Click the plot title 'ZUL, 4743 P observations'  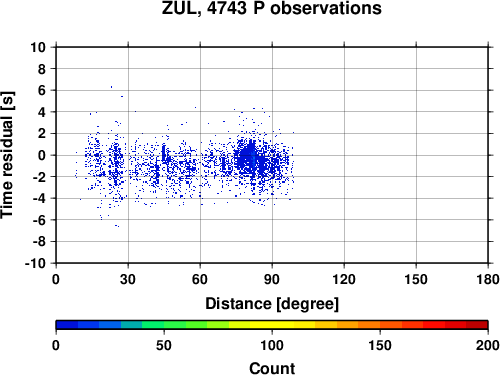[x=272, y=8]
